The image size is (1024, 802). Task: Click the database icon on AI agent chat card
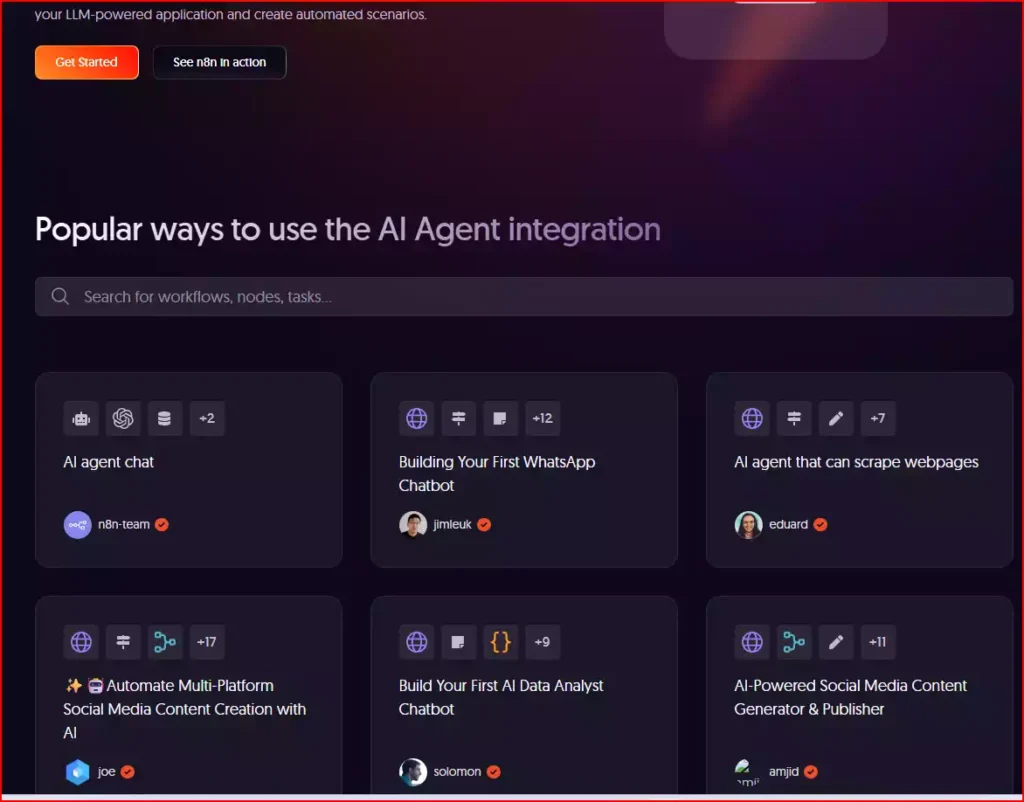[x=165, y=418]
